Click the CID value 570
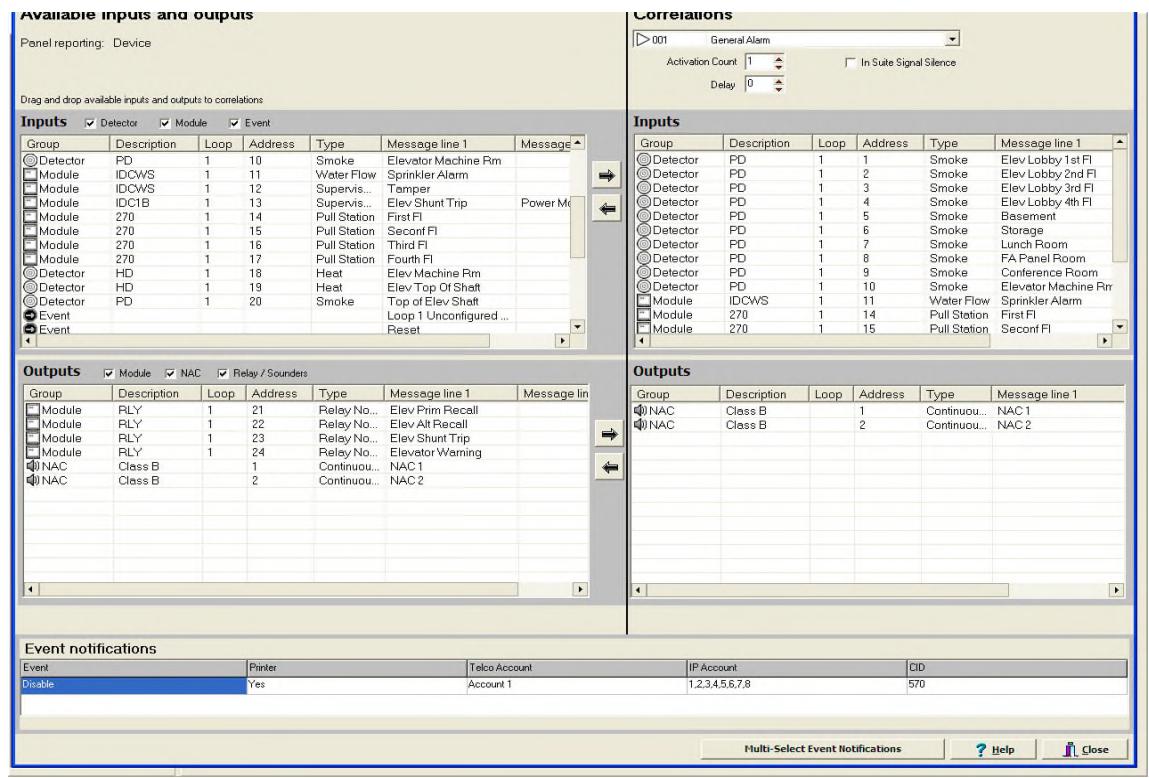The height and width of the screenshot is (778, 1149). [x=1016, y=685]
